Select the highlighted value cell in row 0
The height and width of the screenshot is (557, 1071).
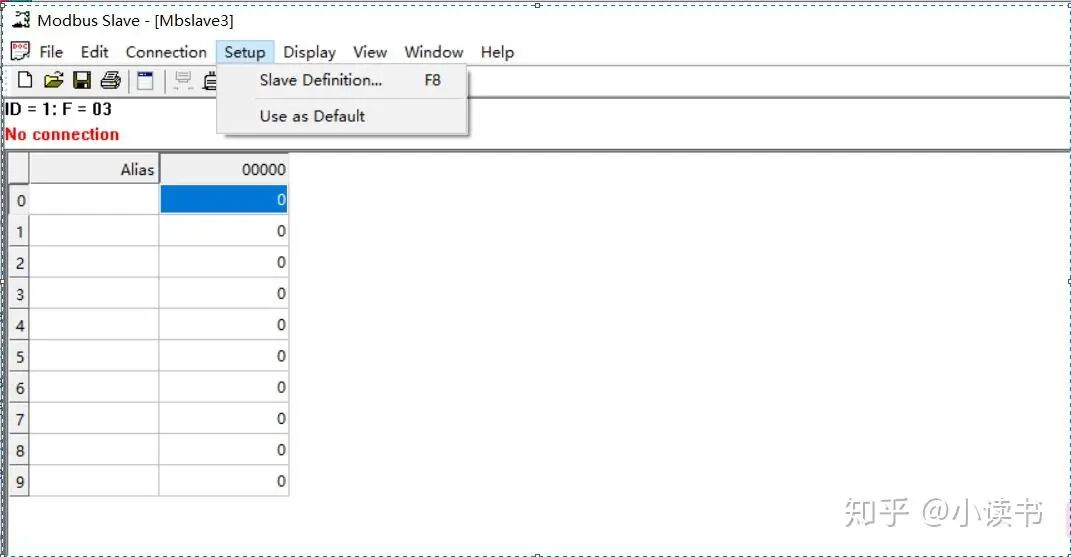tap(224, 200)
